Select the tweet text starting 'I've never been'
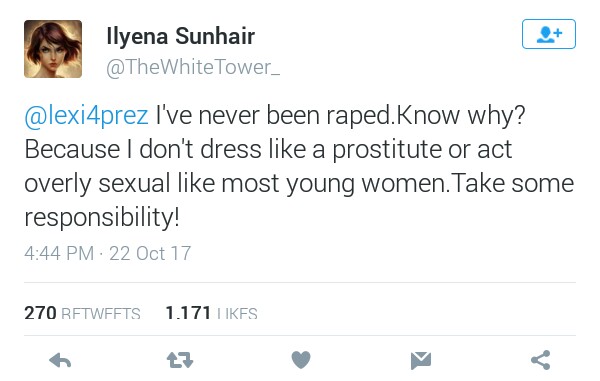This screenshot has width=600, height=381. tap(299, 166)
